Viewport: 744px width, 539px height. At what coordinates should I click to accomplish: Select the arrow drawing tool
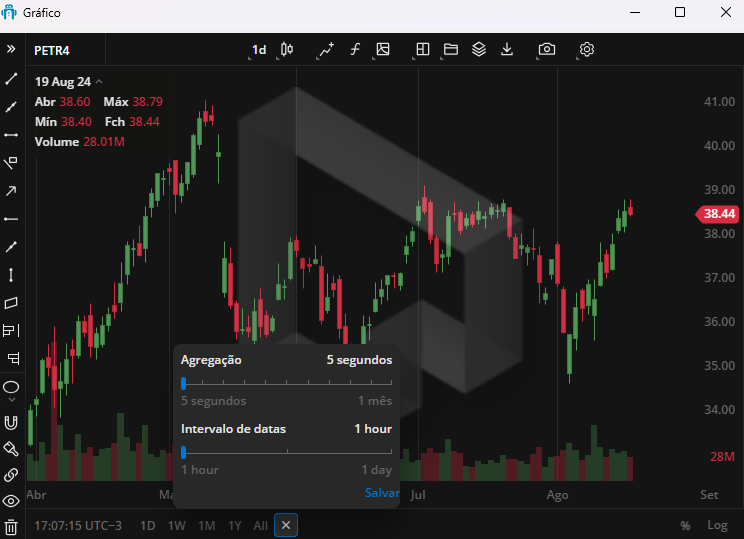click(x=11, y=191)
